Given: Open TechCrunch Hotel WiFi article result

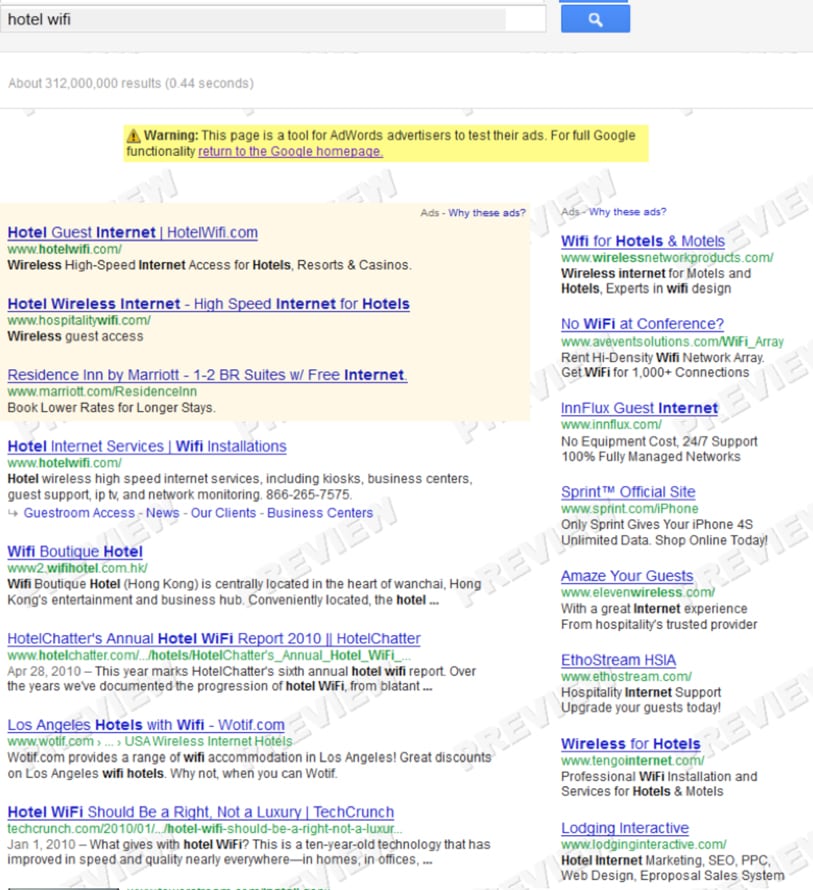Looking at the screenshot, I should click(200, 812).
